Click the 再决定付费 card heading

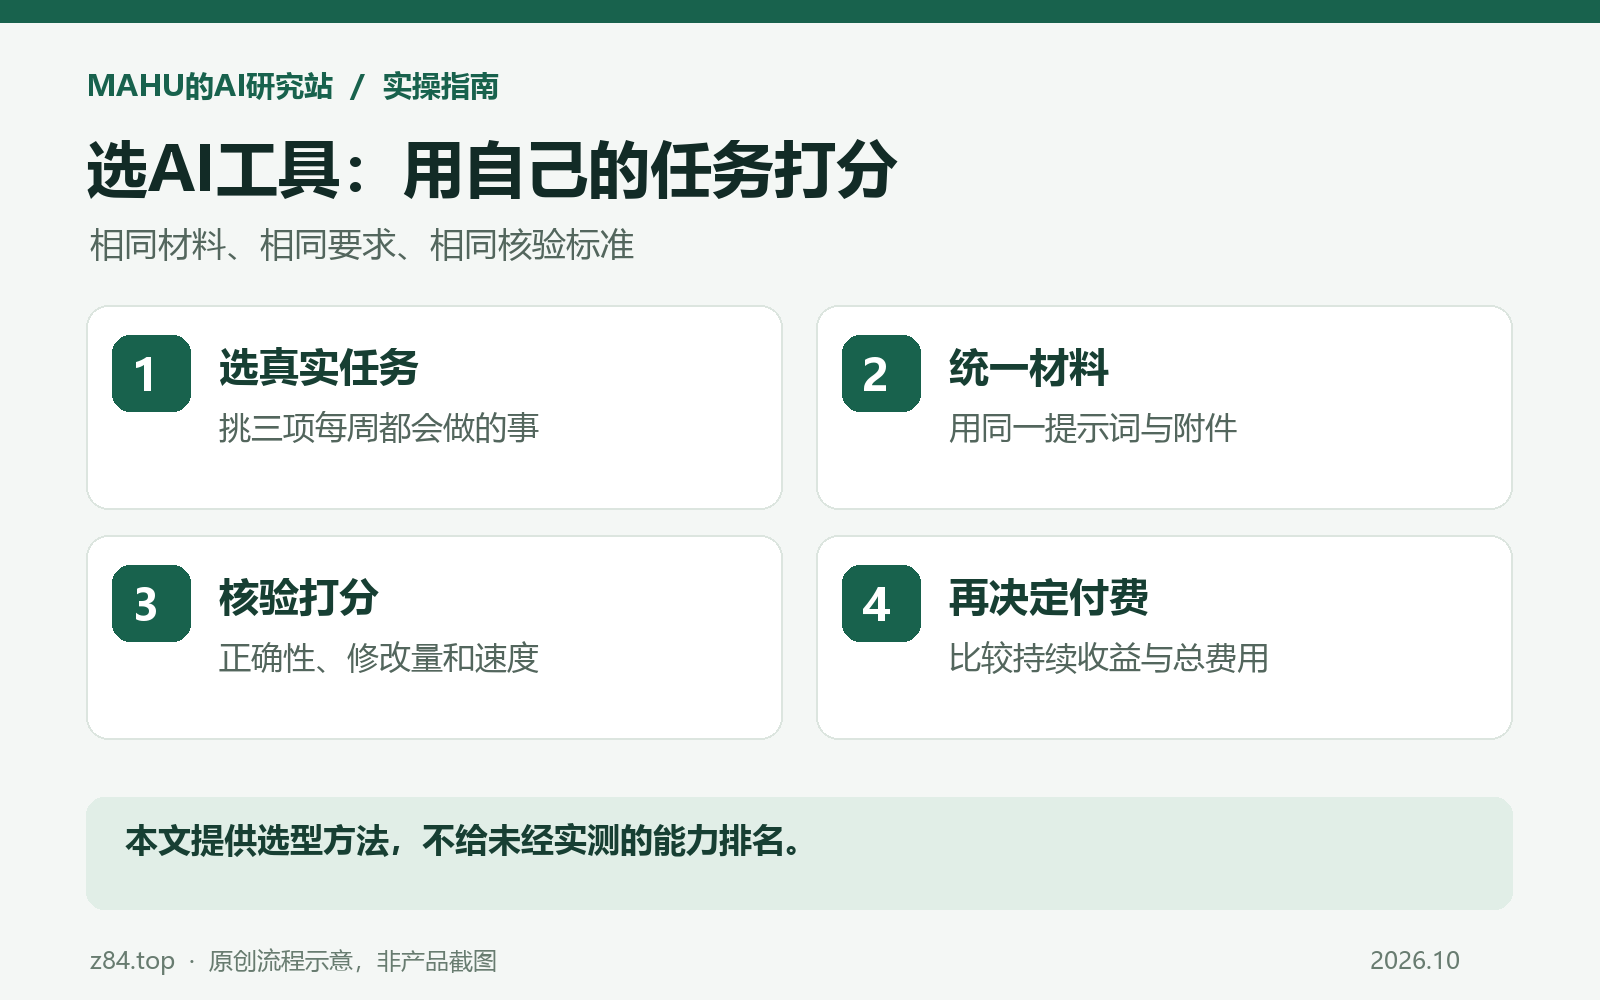[1048, 598]
